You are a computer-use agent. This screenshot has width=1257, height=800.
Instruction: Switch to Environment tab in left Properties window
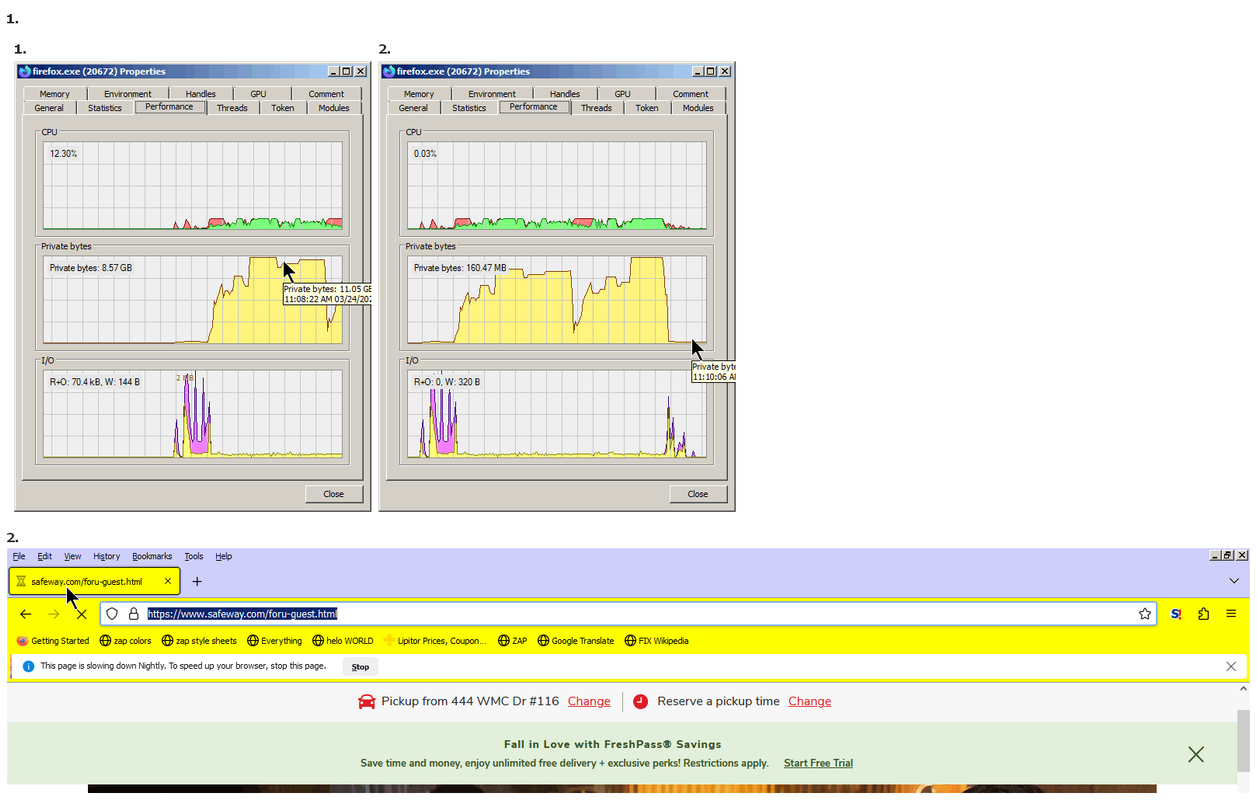coord(128,94)
